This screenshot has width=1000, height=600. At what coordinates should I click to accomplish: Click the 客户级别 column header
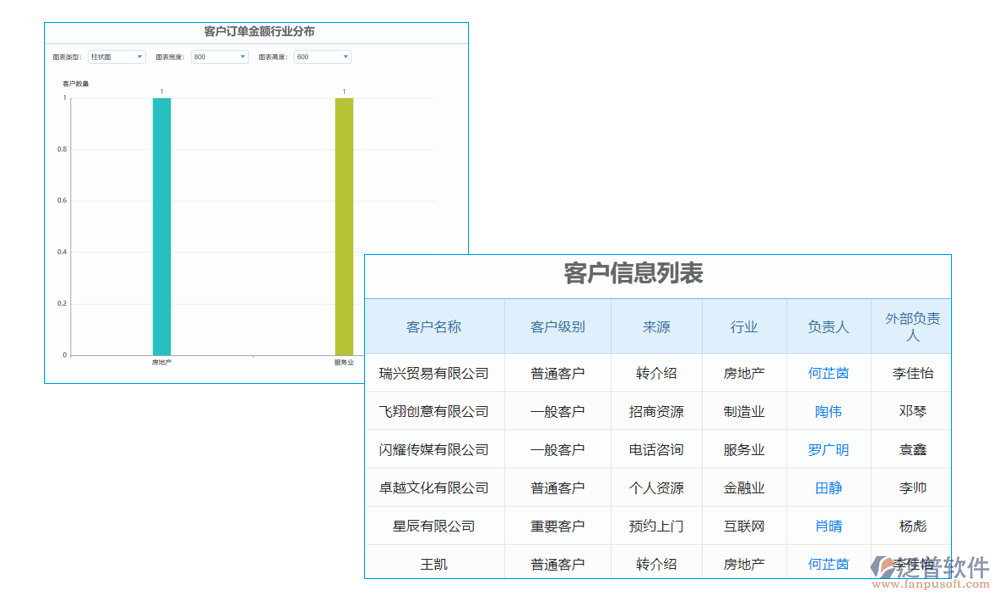pos(557,326)
